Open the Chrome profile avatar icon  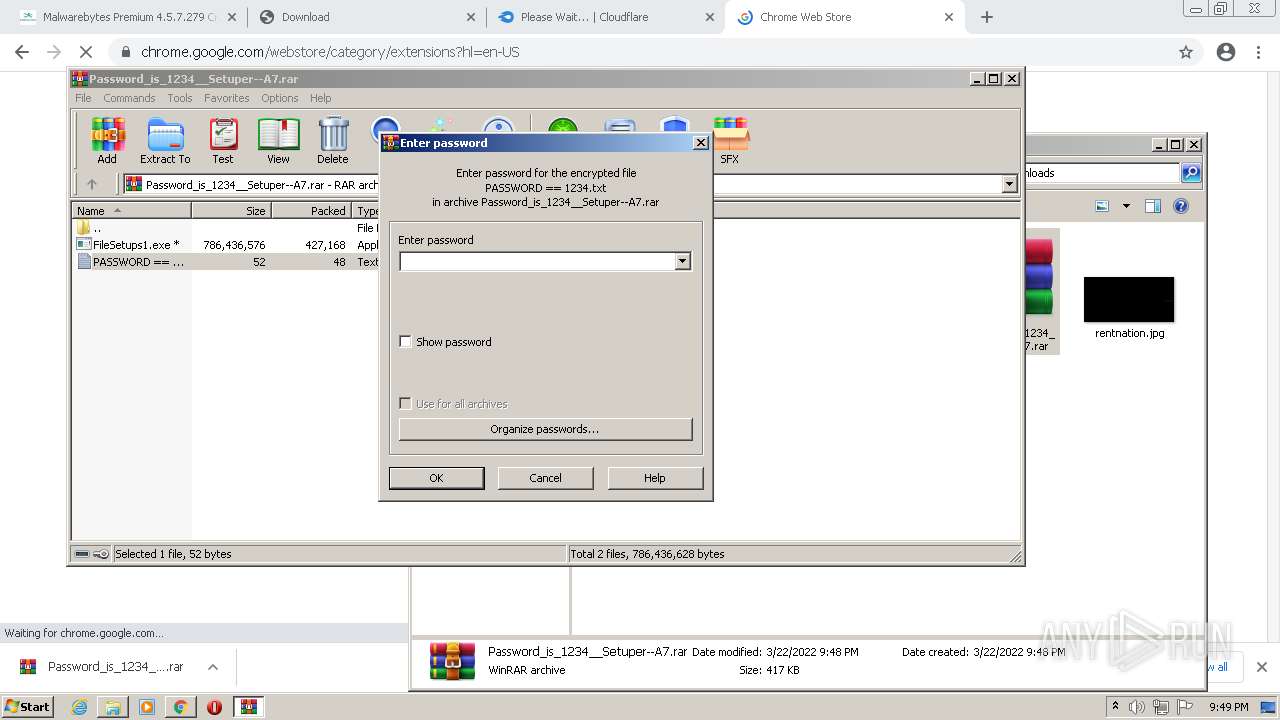[1226, 52]
